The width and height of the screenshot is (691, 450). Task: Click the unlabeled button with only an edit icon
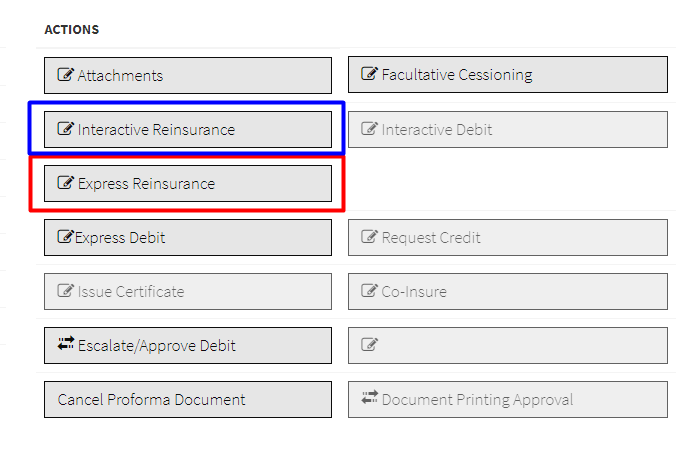coord(508,345)
